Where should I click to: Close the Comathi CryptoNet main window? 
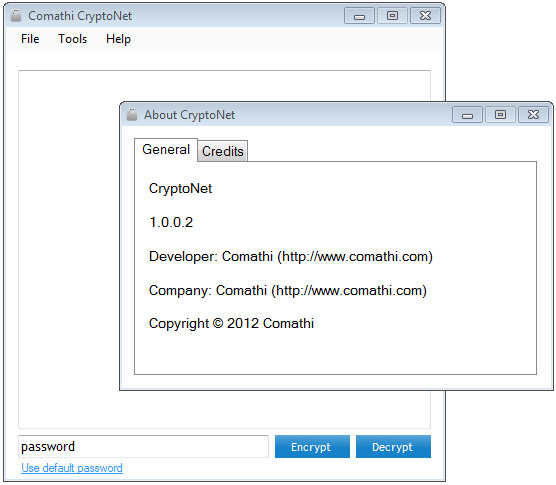pos(425,16)
